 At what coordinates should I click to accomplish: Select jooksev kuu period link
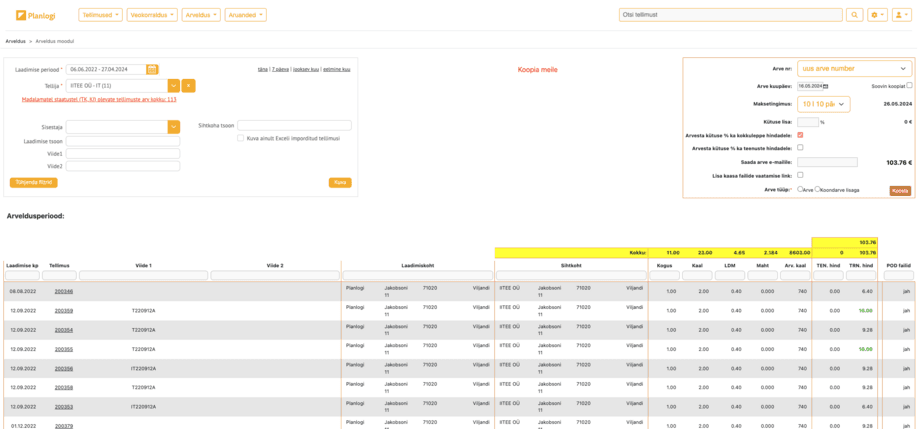click(306, 69)
